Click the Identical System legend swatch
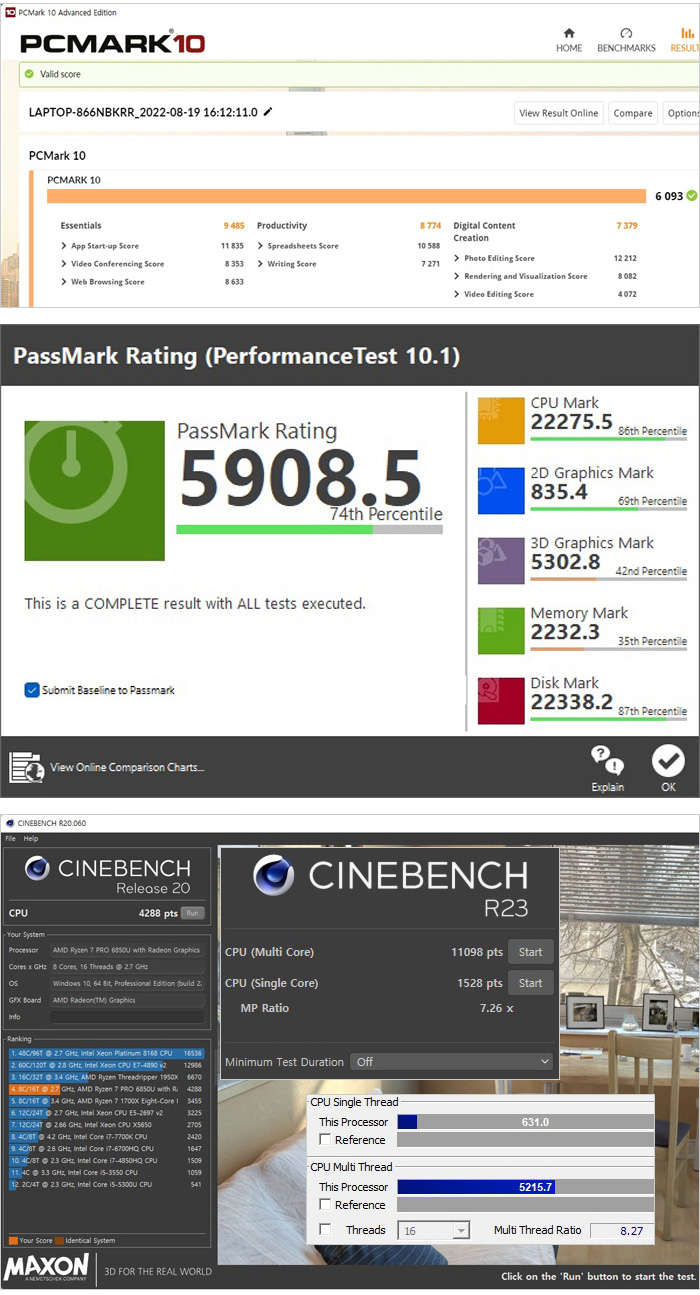700x1295 pixels. pos(59,1240)
